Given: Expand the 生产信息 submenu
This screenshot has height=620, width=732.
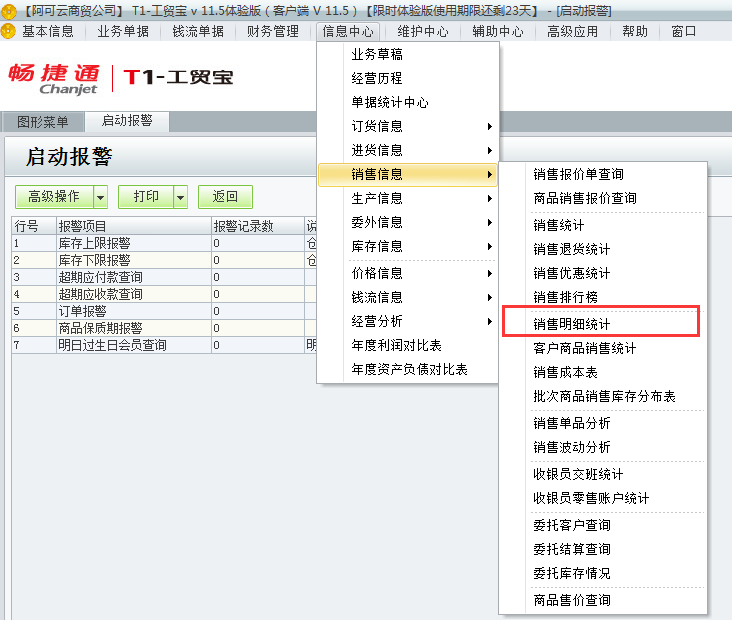Looking at the screenshot, I should tap(407, 198).
